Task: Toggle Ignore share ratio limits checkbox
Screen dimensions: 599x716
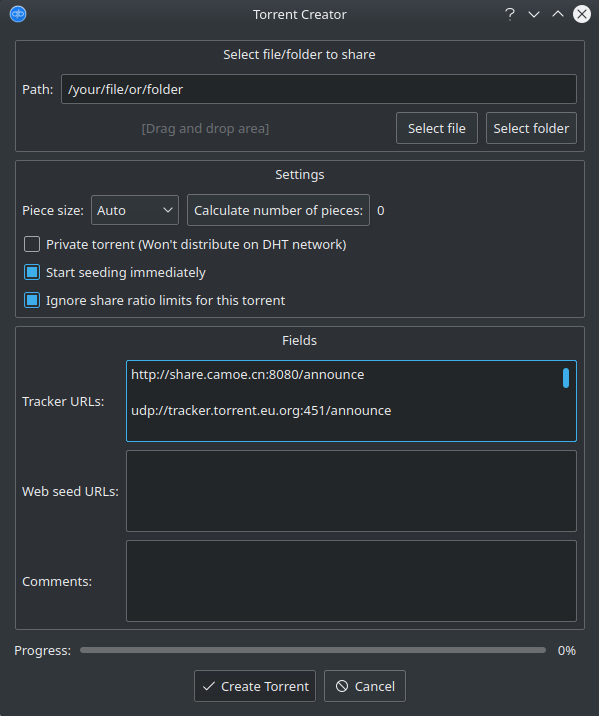Action: coord(32,300)
